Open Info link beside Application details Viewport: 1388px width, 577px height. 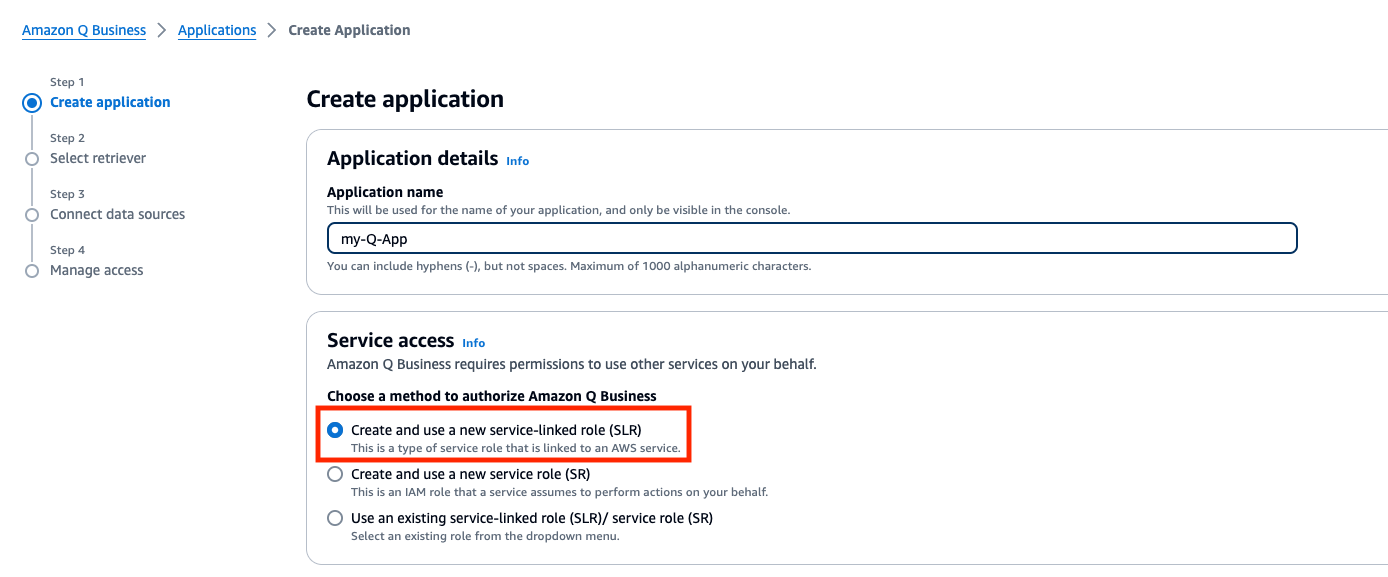tap(517, 161)
